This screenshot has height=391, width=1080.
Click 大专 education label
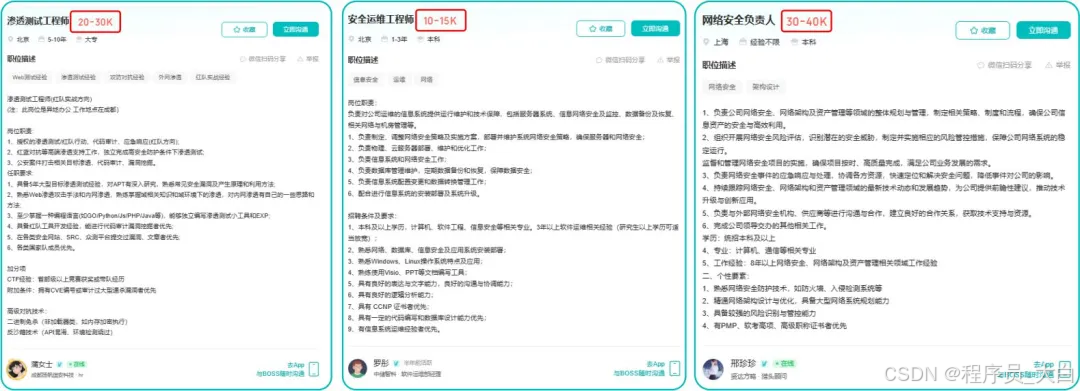[x=87, y=40]
